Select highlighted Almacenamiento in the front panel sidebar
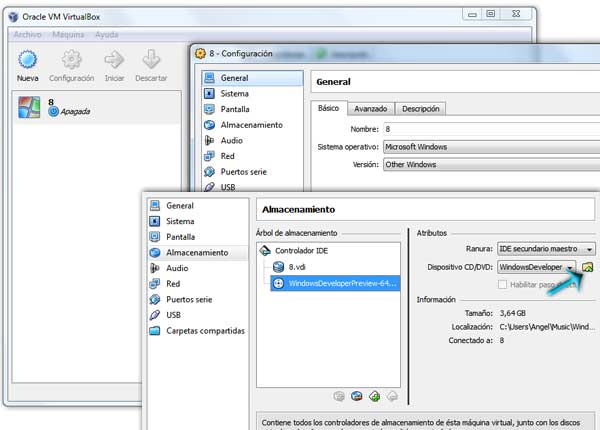This screenshot has height=430, width=600. click(x=198, y=253)
